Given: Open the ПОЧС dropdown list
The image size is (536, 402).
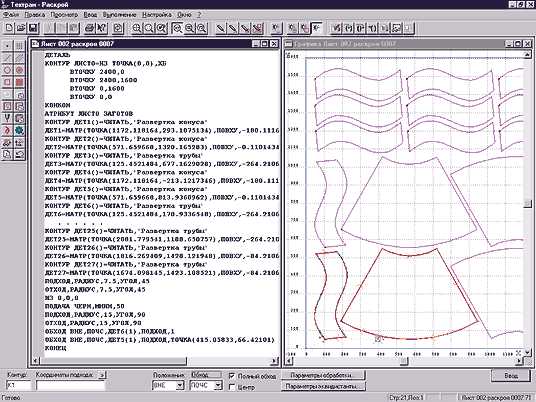Looking at the screenshot, I should click(218, 385).
